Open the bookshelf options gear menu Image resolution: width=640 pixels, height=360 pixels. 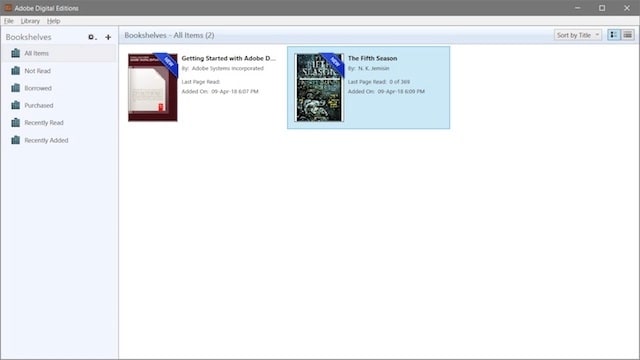pos(92,37)
